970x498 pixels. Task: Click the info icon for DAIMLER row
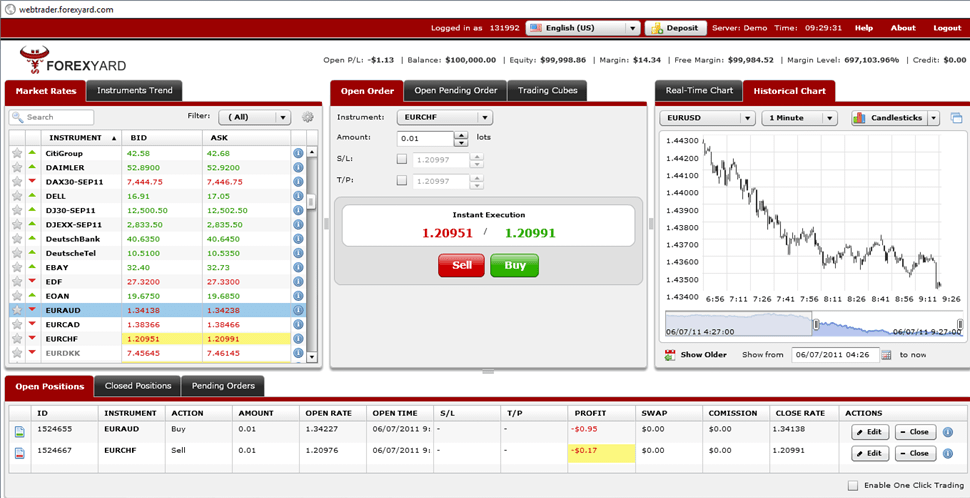click(x=298, y=167)
